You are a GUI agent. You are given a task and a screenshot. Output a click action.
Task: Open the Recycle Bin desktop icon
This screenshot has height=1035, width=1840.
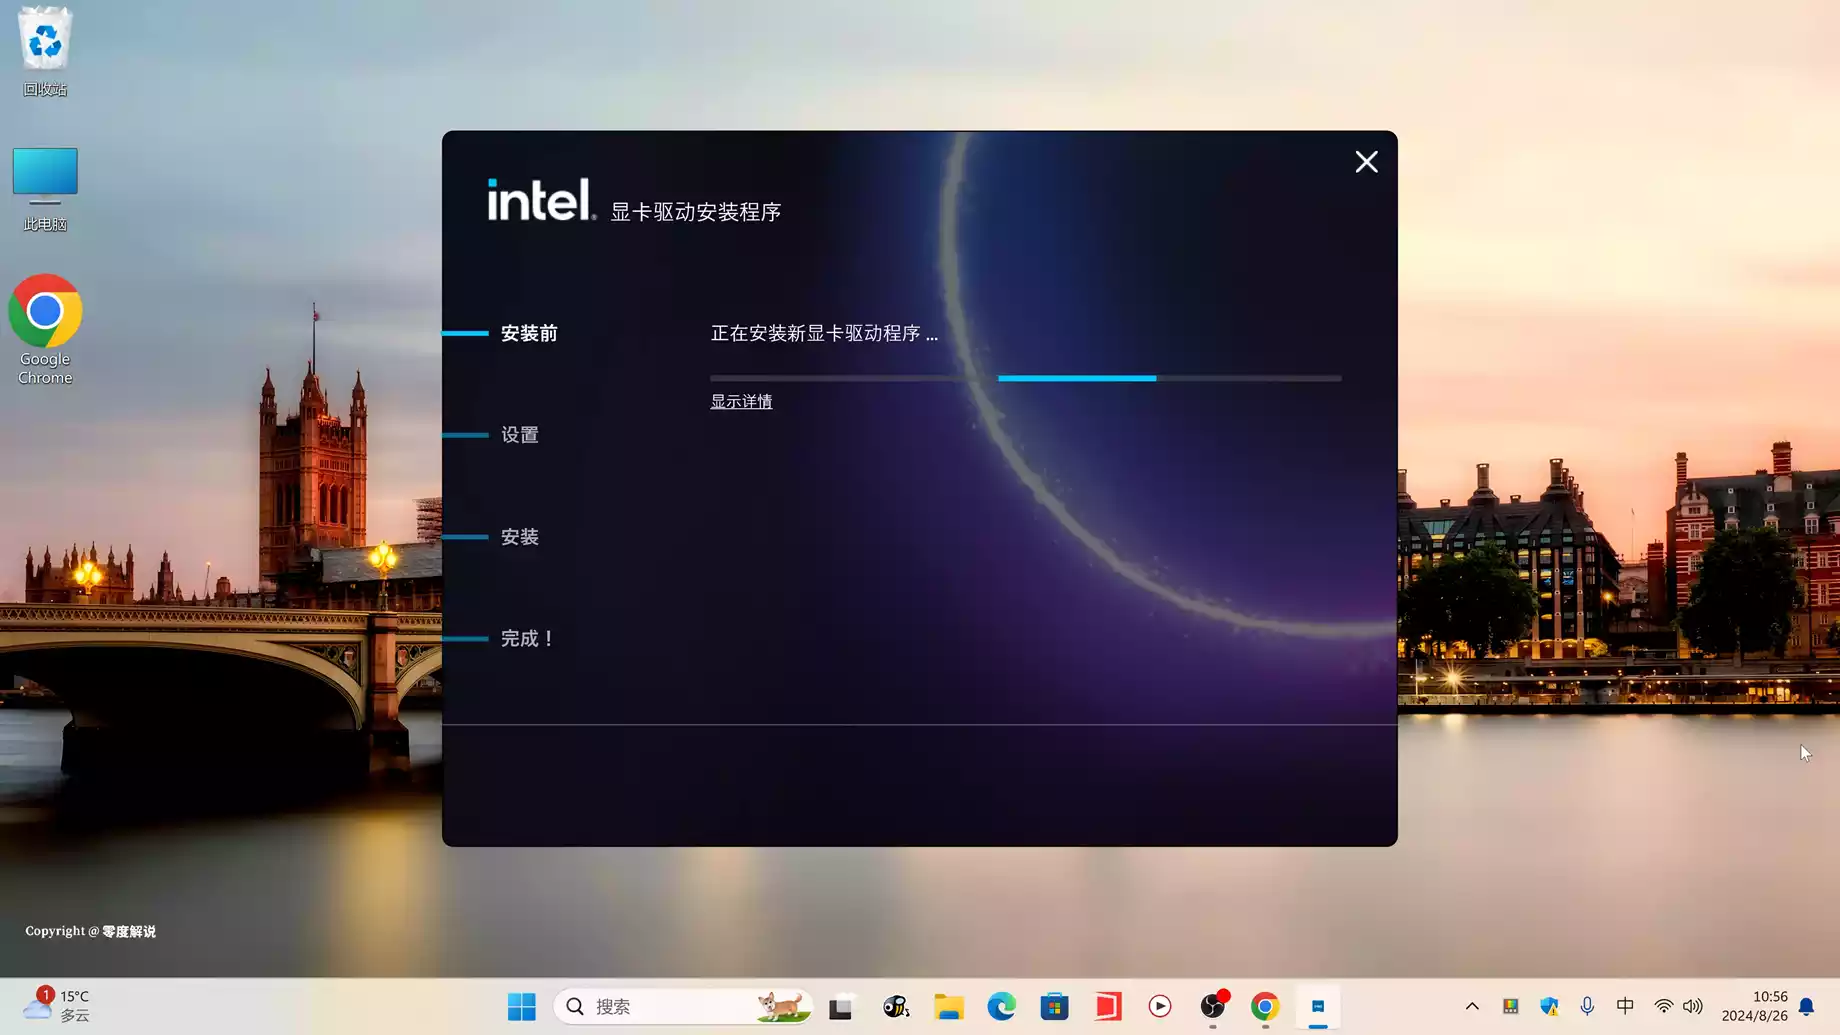[45, 52]
